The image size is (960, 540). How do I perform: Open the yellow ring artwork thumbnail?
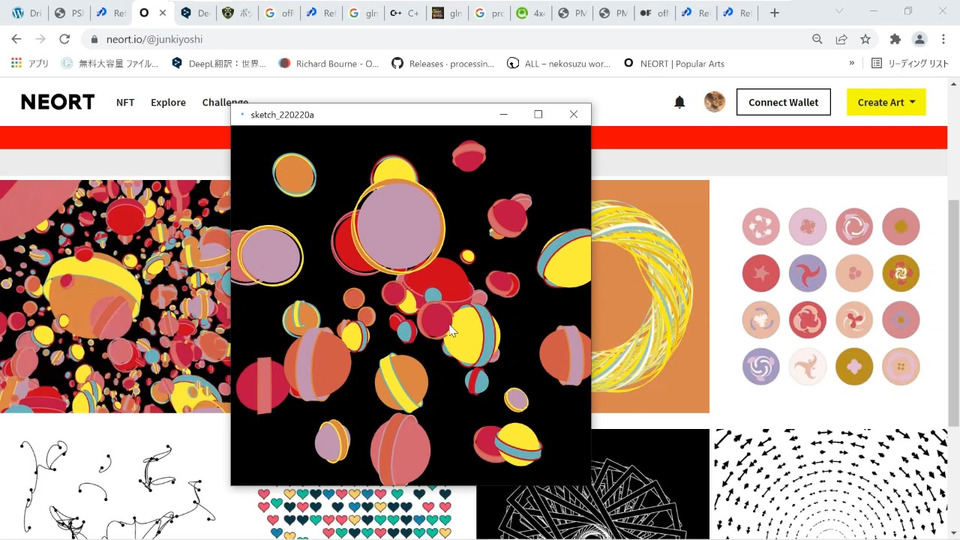(650, 296)
